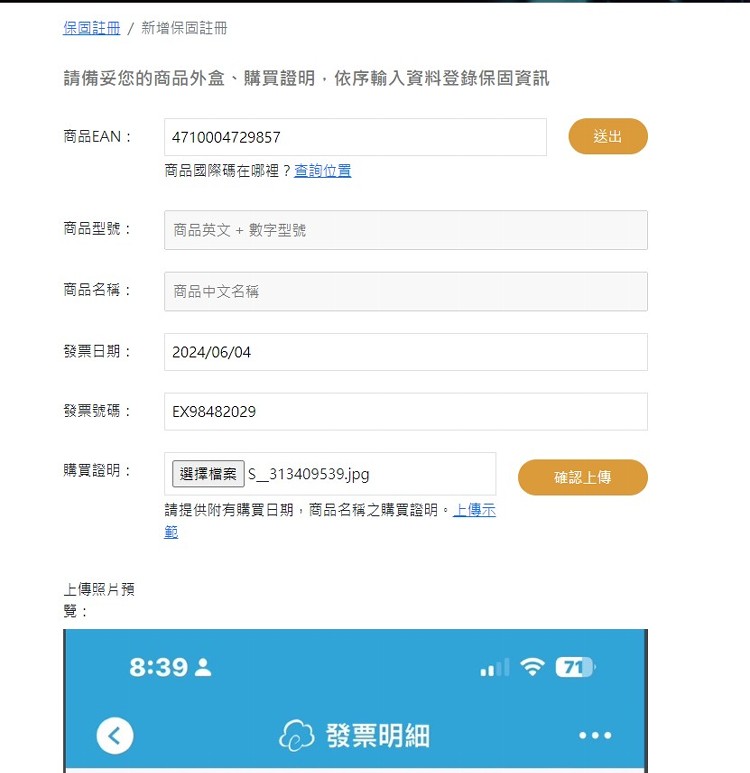Tap the back arrow in invoice preview
Viewport: 750px width, 773px height.
coord(115,736)
